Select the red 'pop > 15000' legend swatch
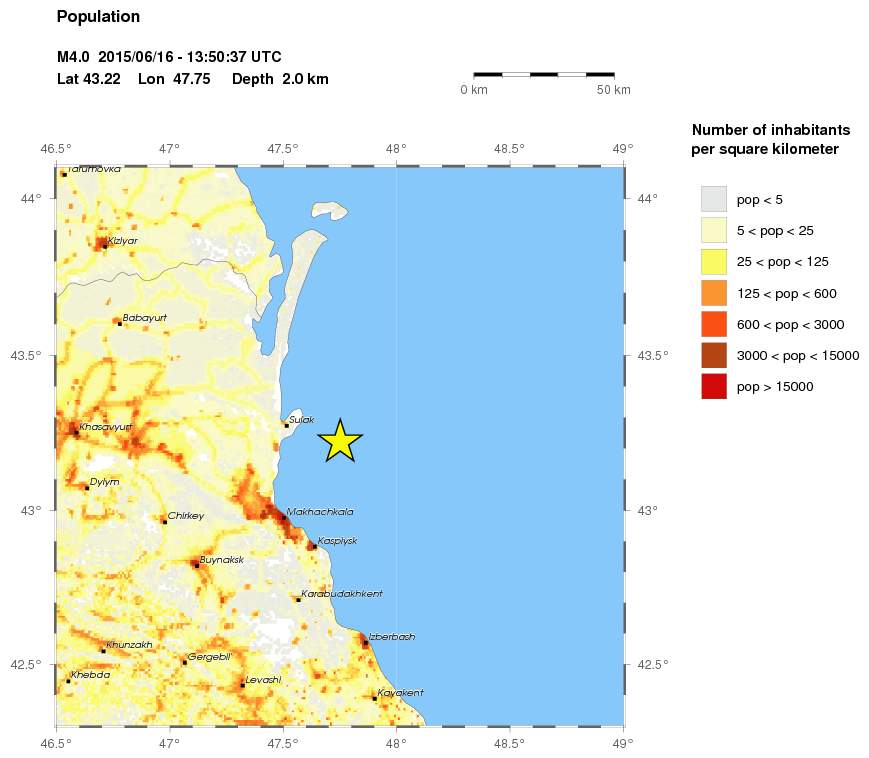 coord(713,386)
